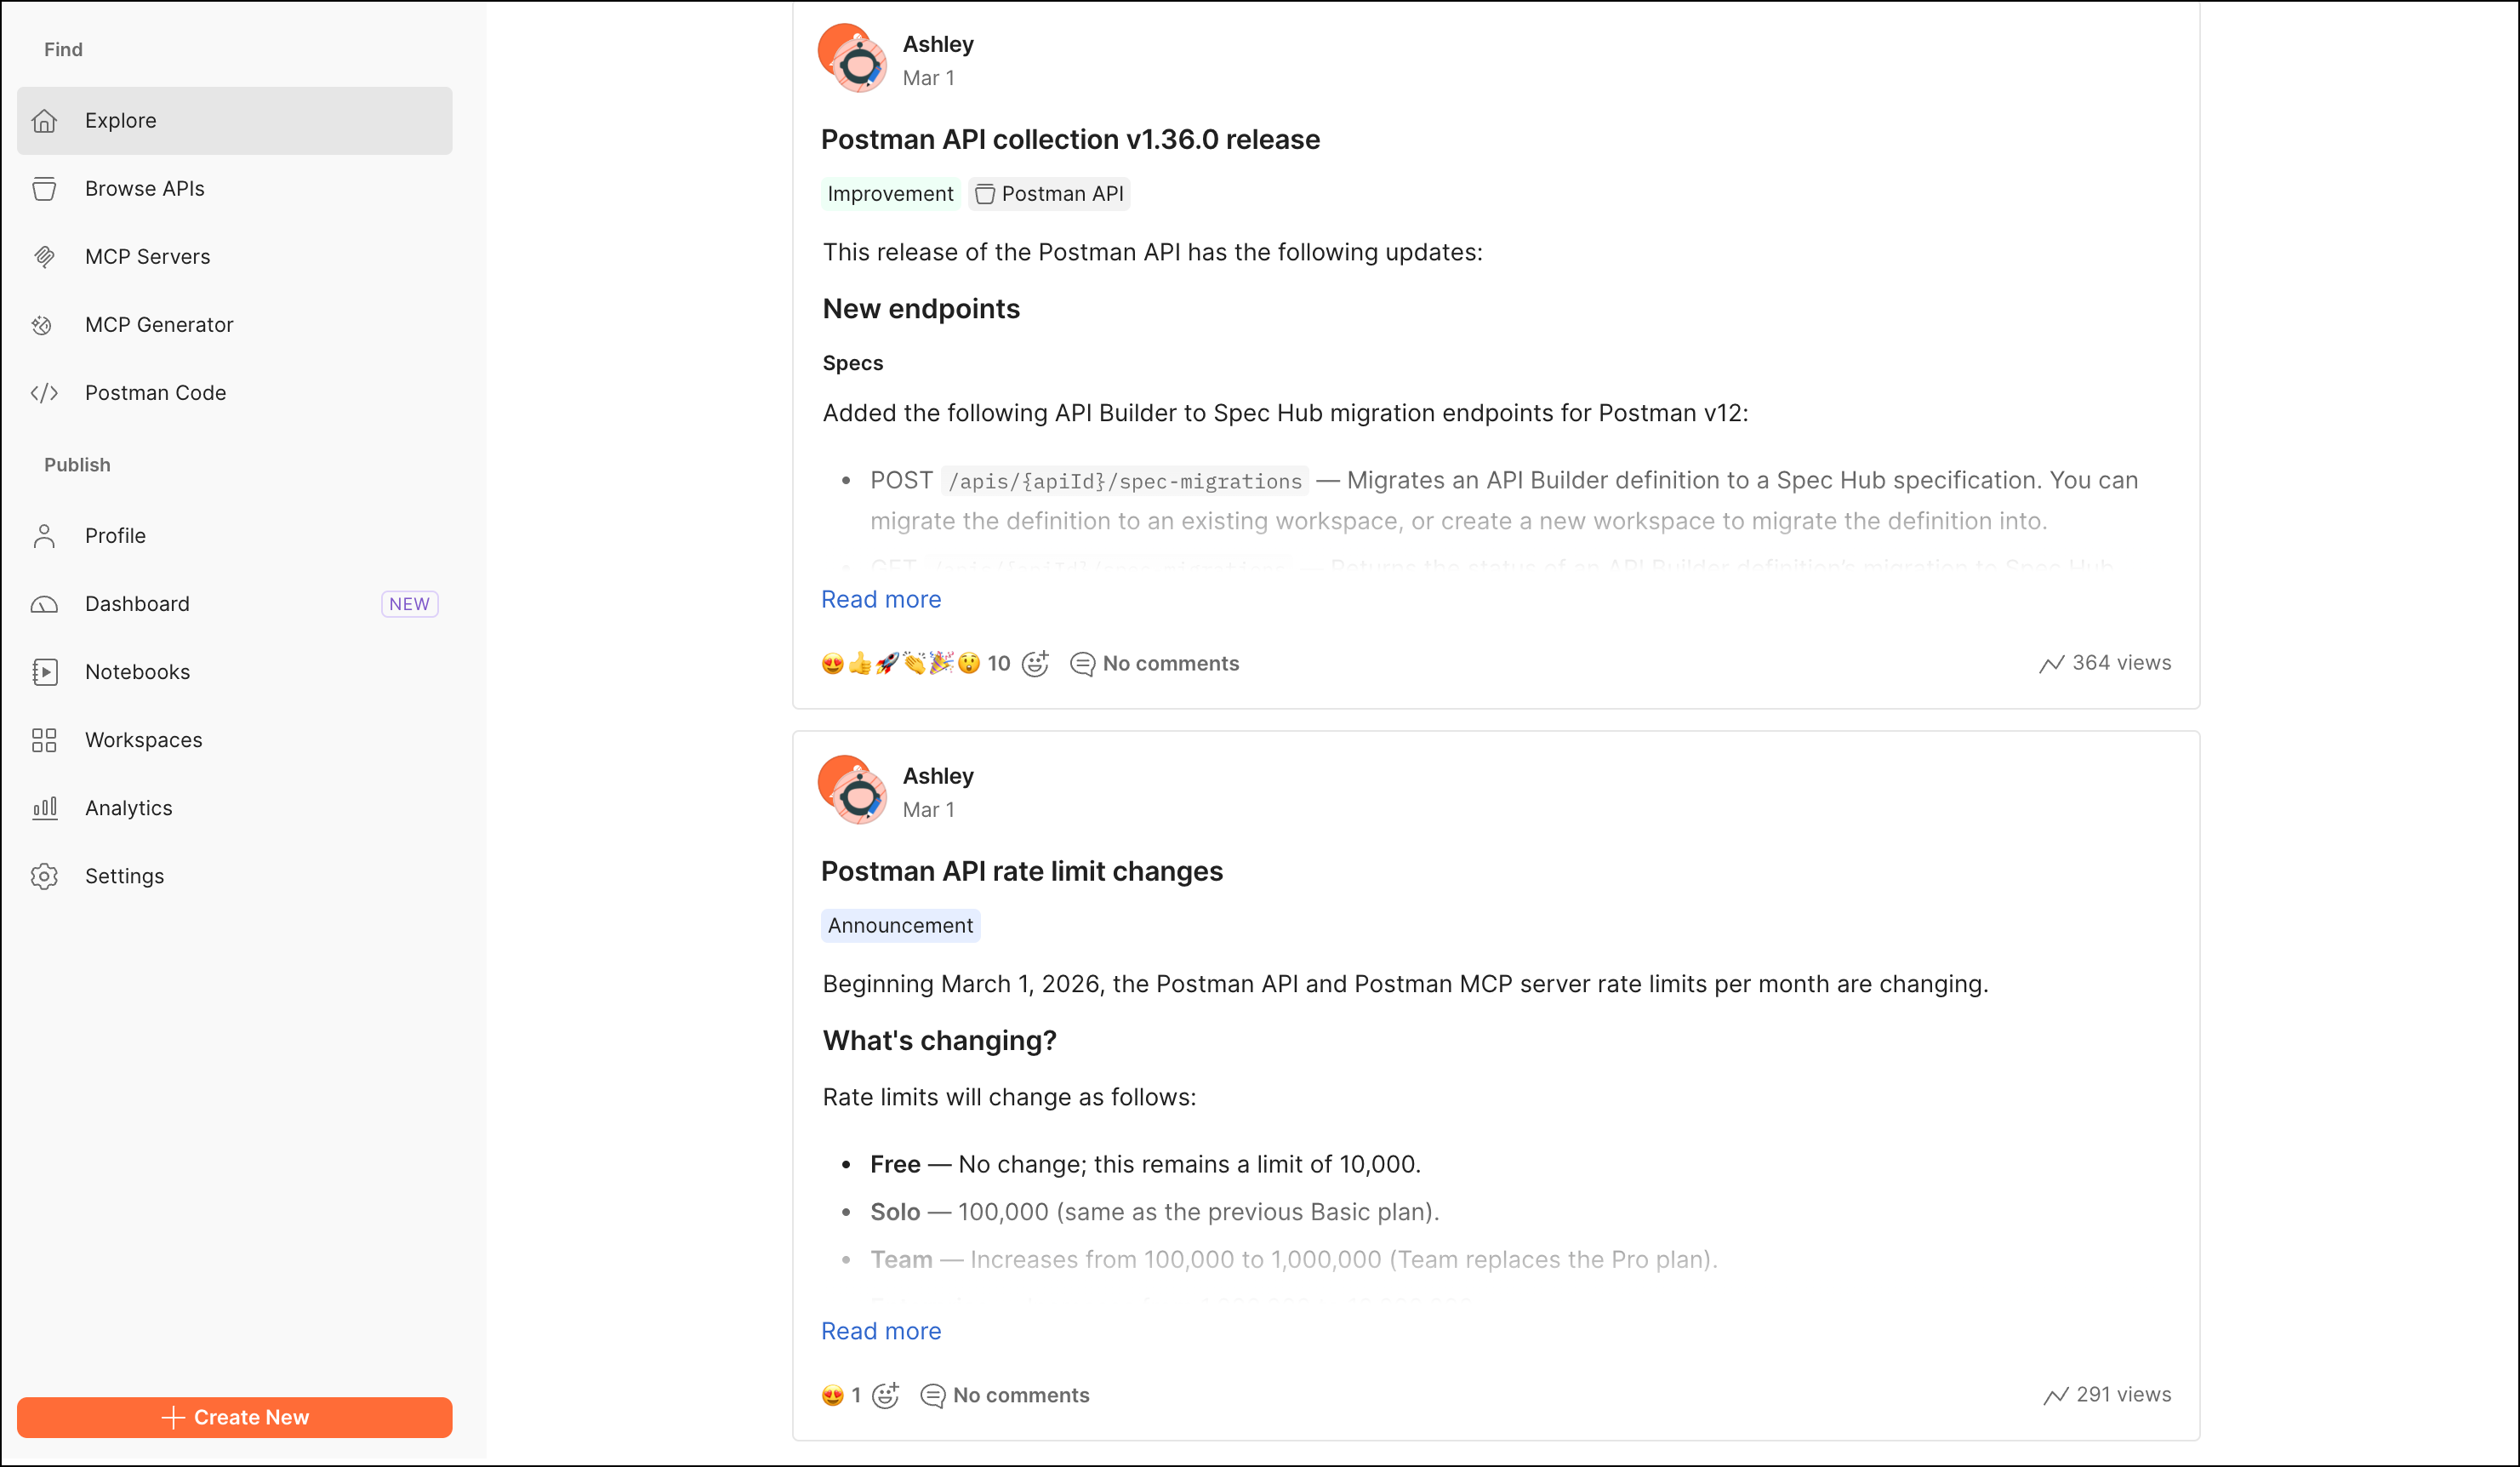This screenshot has height=1467, width=2520.
Task: Click the Notebooks icon
Action: pos(44,672)
